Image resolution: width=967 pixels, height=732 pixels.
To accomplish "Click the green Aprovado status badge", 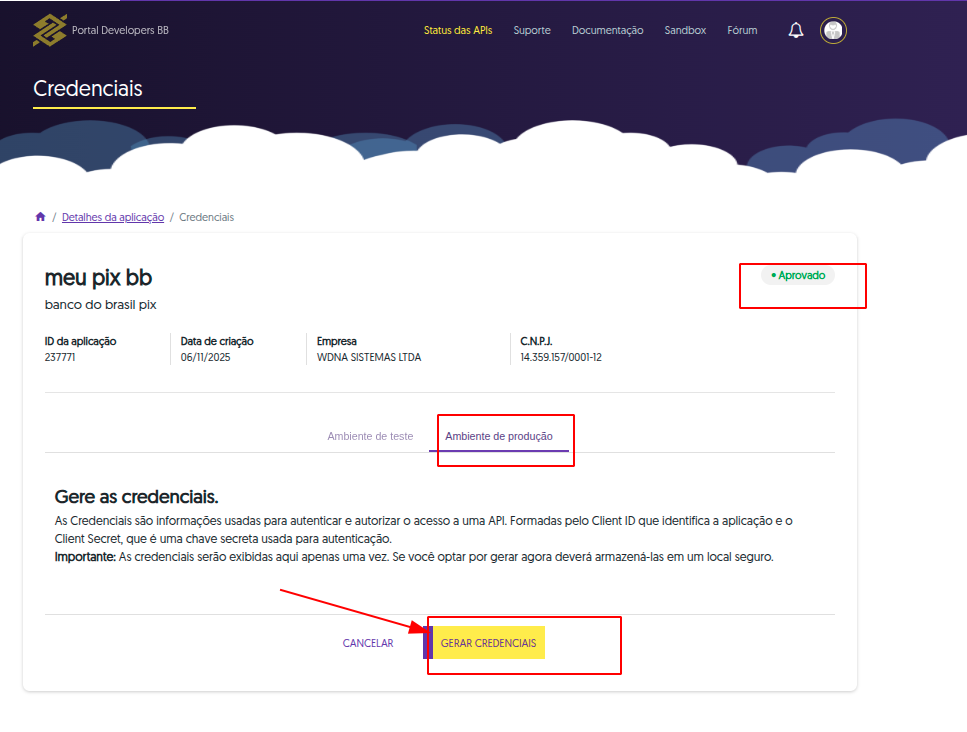I will pos(798,275).
